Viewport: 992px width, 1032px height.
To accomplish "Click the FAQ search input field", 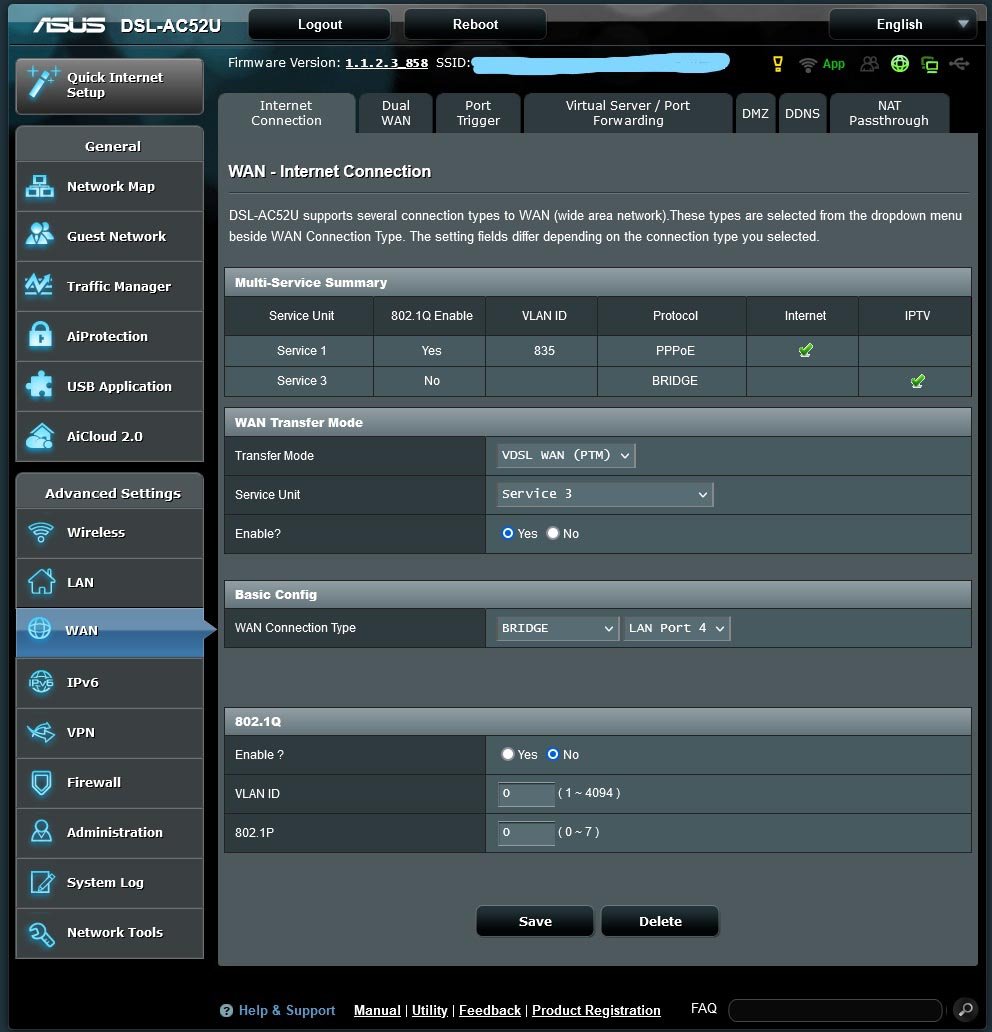I will (x=835, y=1010).
